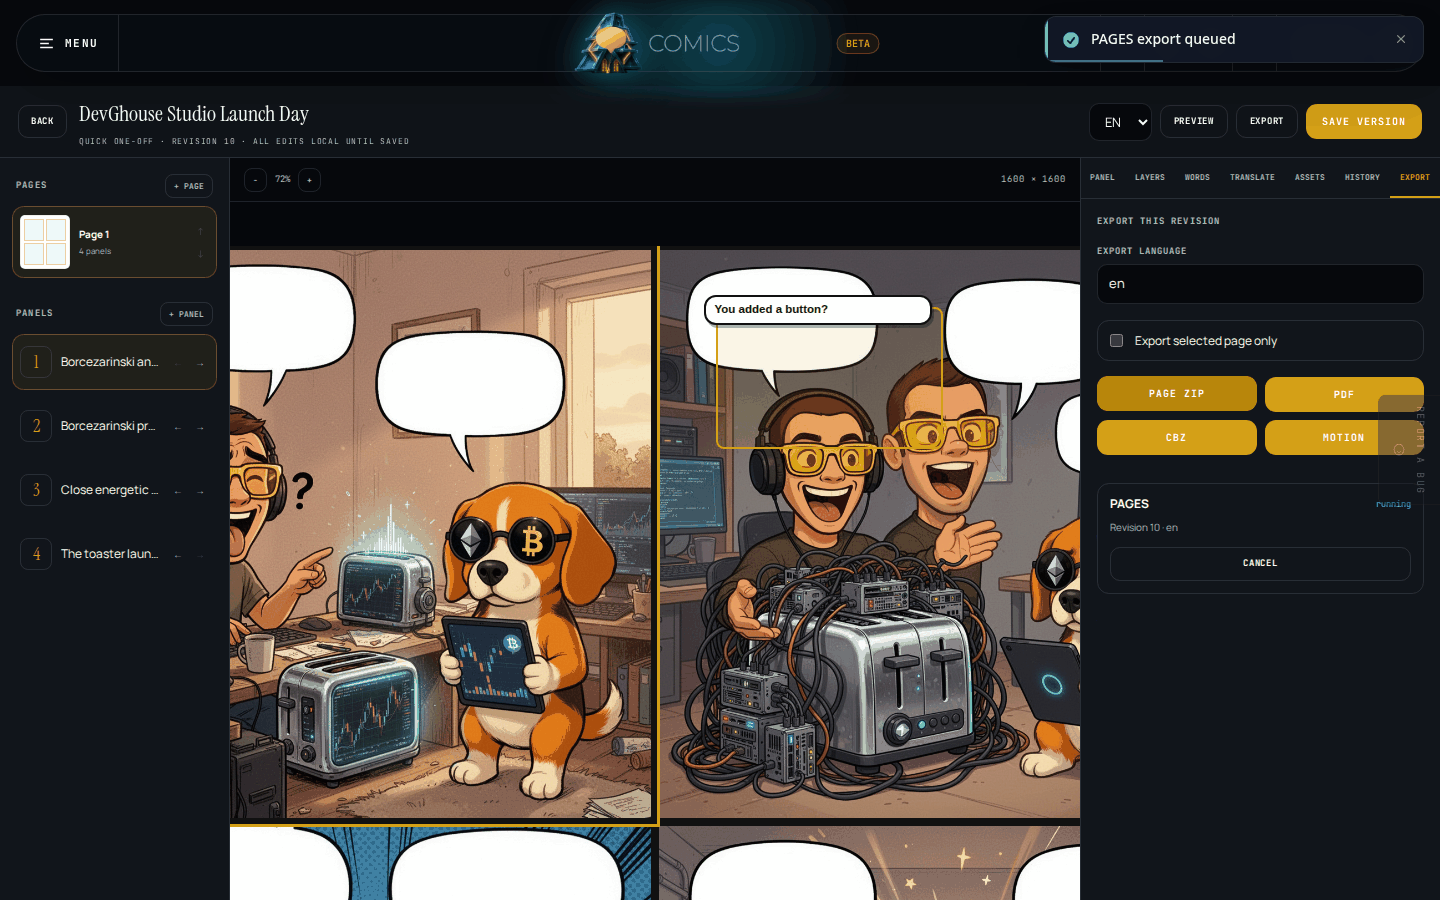Select panel 2 'Borcezarinski pr...' in list
1440x900 pixels.
114,426
